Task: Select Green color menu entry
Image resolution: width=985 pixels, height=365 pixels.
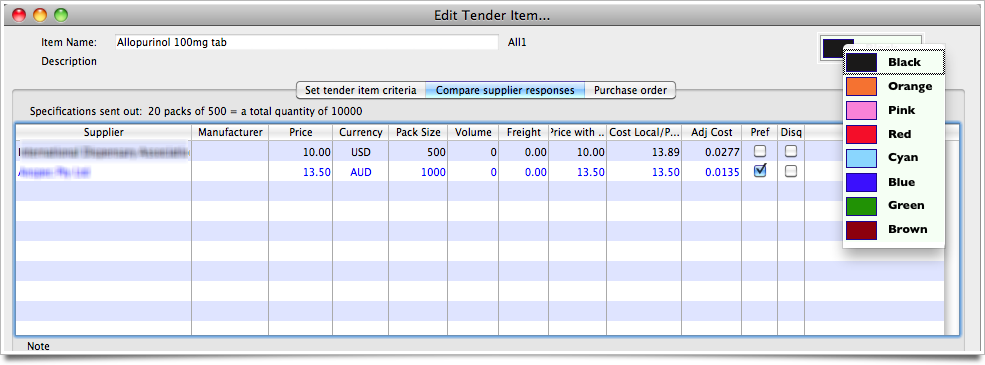Action: click(x=893, y=205)
